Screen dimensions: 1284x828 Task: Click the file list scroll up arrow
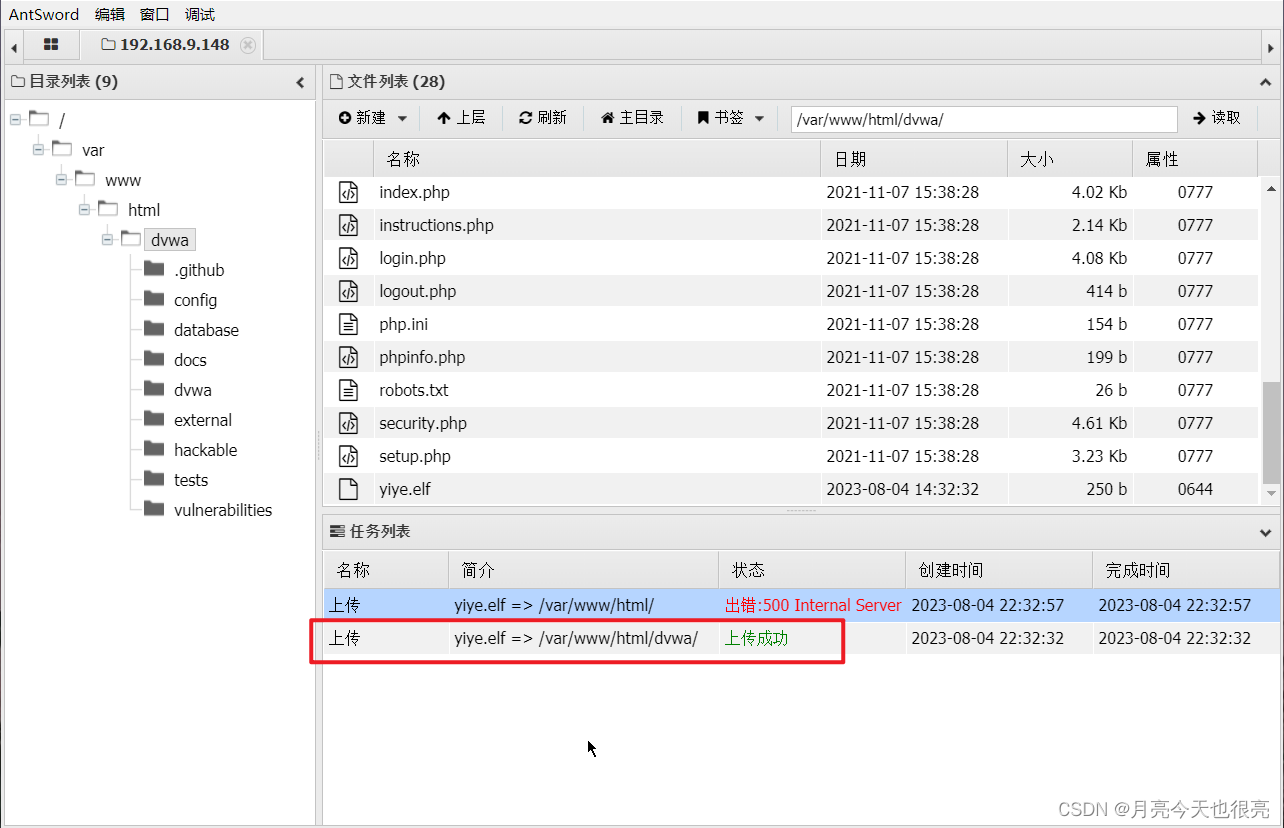(x=1271, y=187)
